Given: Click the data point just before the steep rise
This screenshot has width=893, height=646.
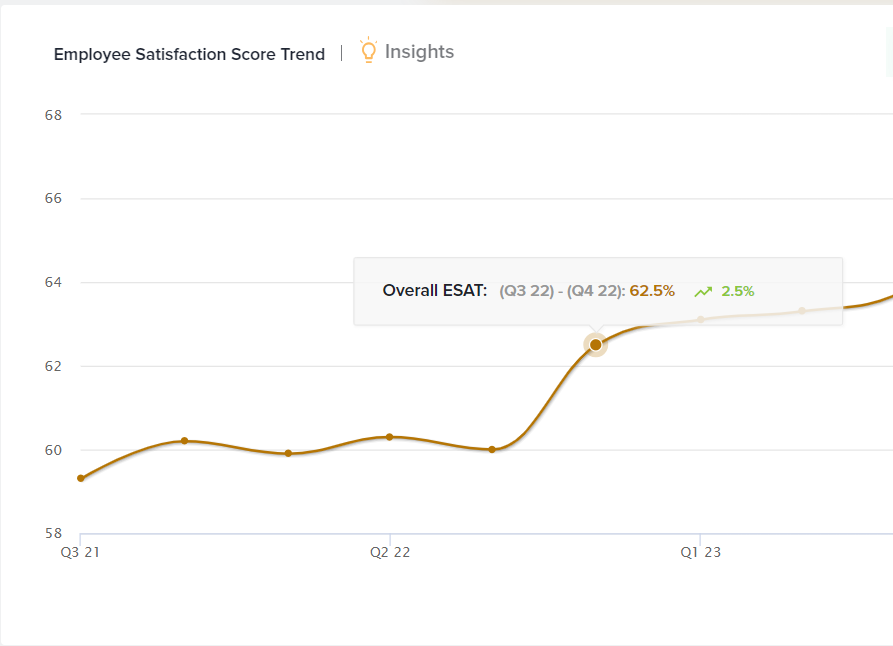Looking at the screenshot, I should tap(492, 449).
